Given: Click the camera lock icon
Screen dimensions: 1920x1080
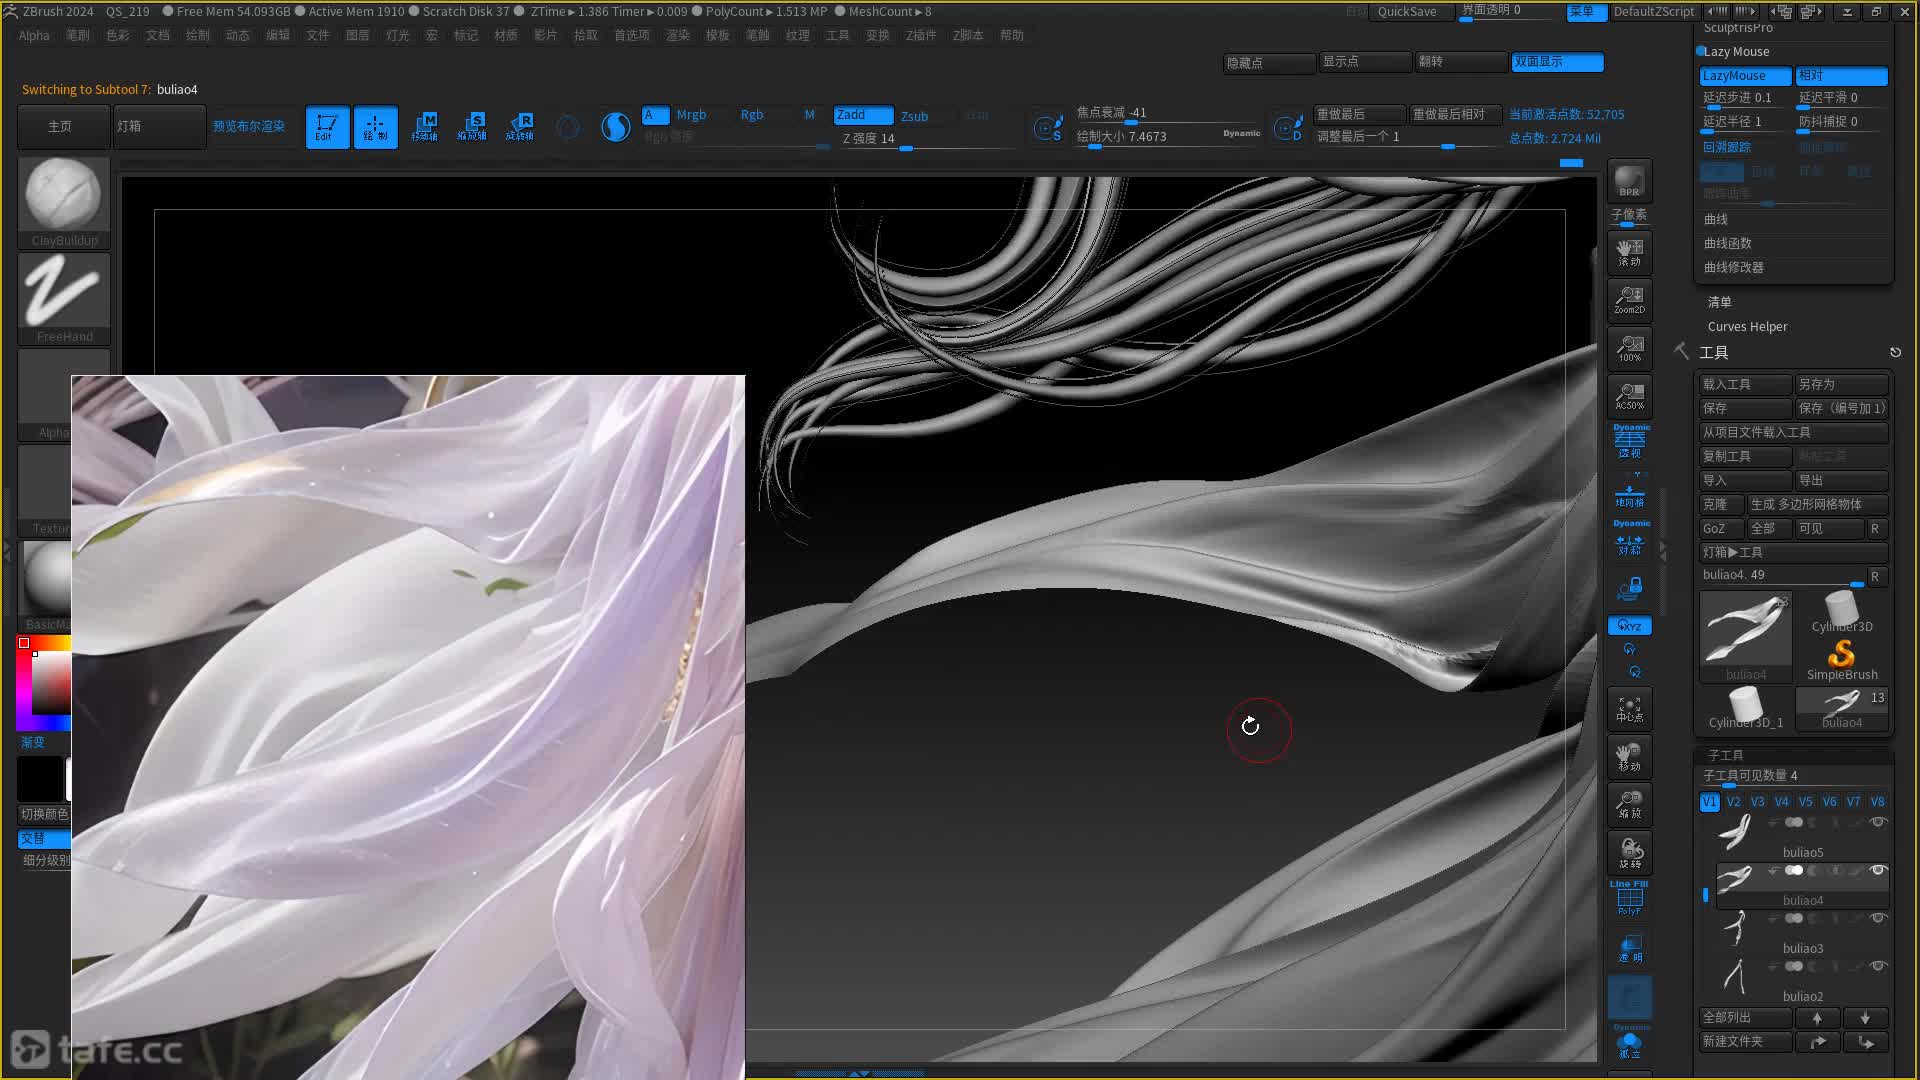Looking at the screenshot, I should pyautogui.click(x=1629, y=588).
